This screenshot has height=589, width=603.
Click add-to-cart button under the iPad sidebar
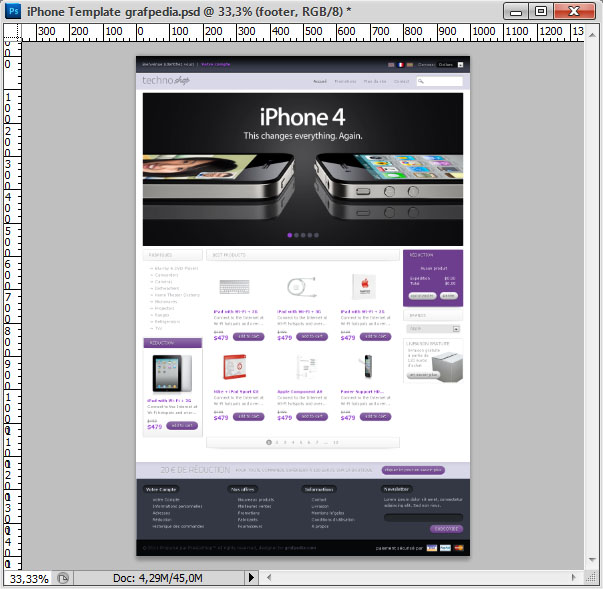182,426
